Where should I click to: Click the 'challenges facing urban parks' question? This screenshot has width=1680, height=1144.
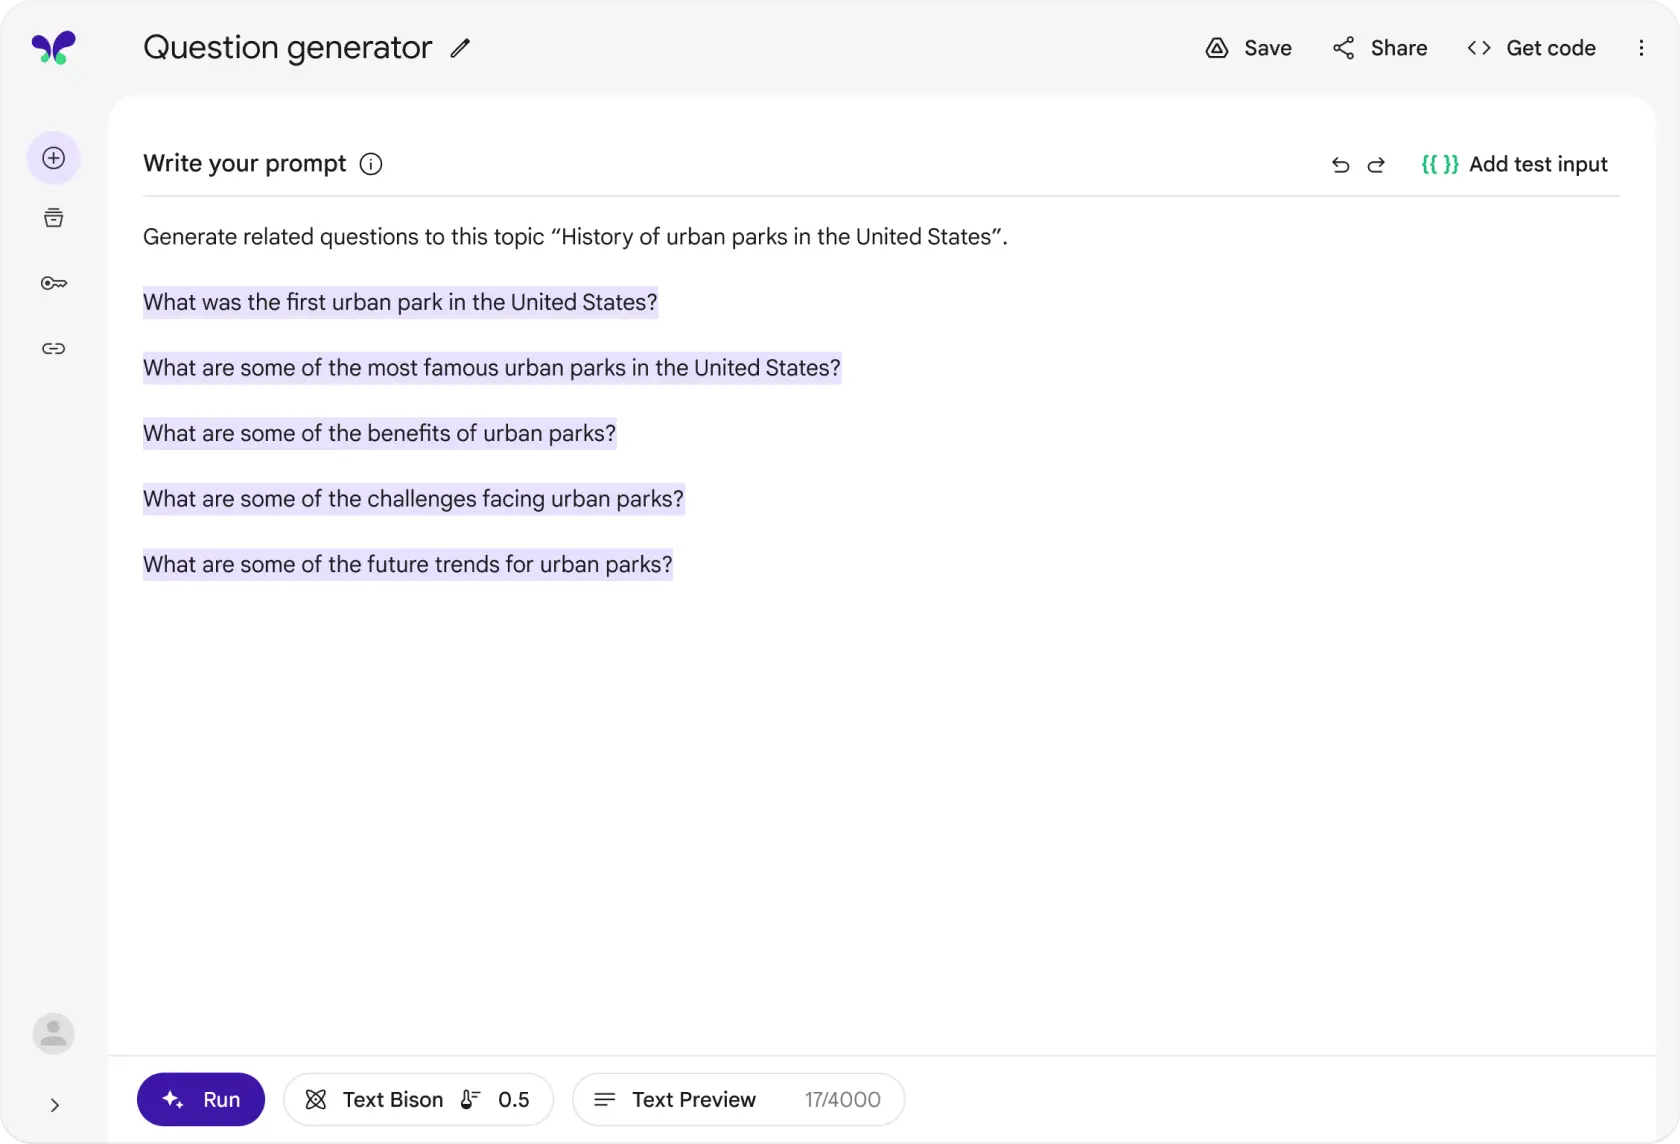414,499
